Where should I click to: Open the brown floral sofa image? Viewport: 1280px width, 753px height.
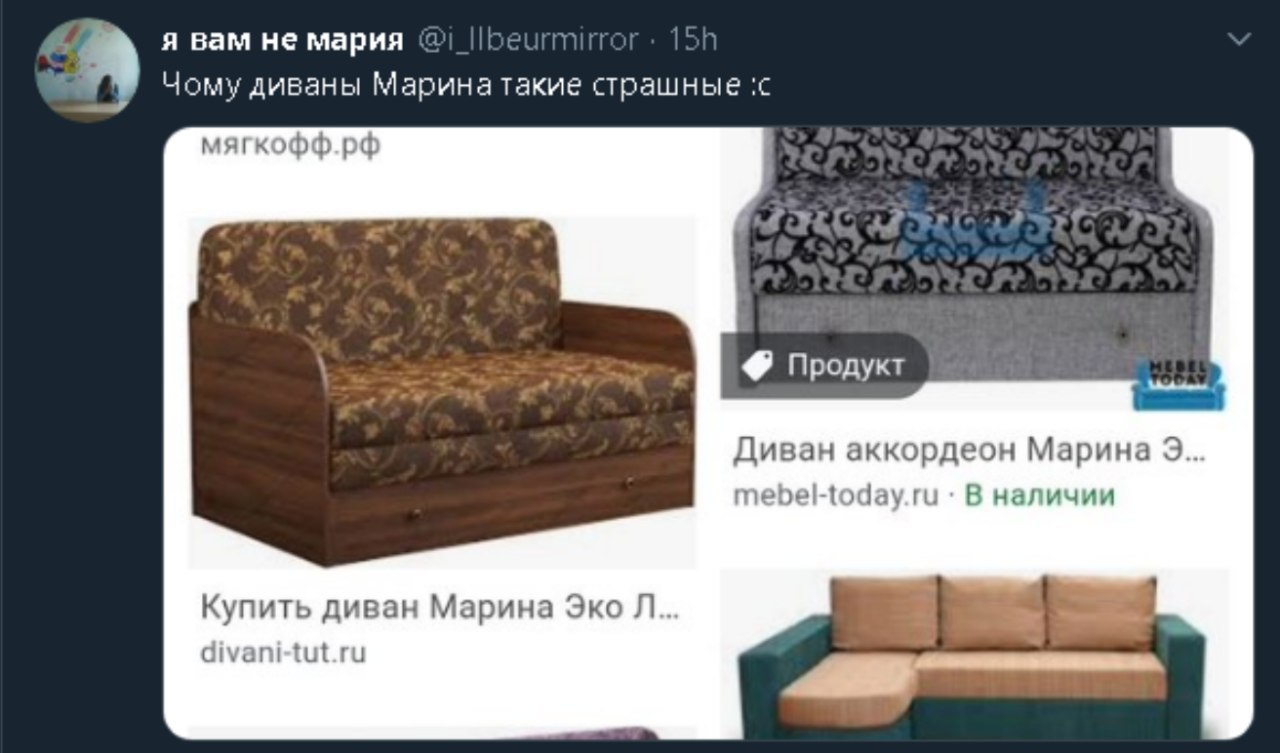click(x=442, y=392)
